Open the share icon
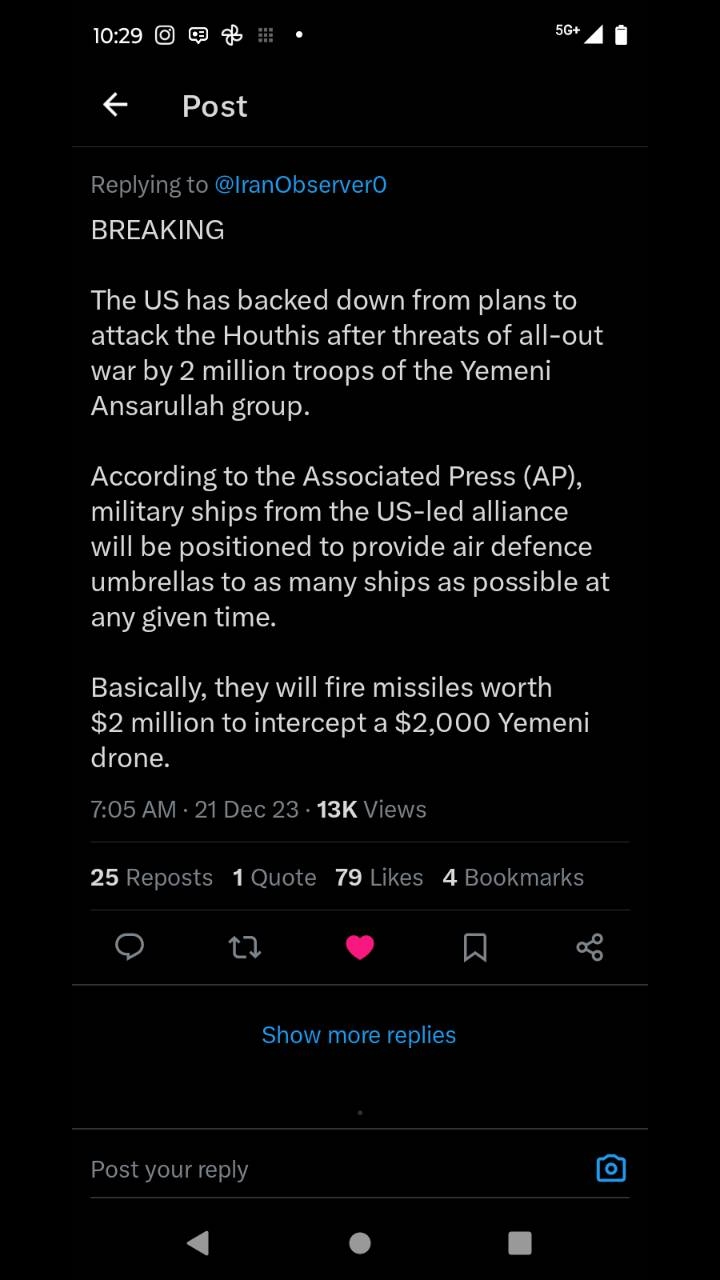The image size is (720, 1280). pyautogui.click(x=590, y=947)
